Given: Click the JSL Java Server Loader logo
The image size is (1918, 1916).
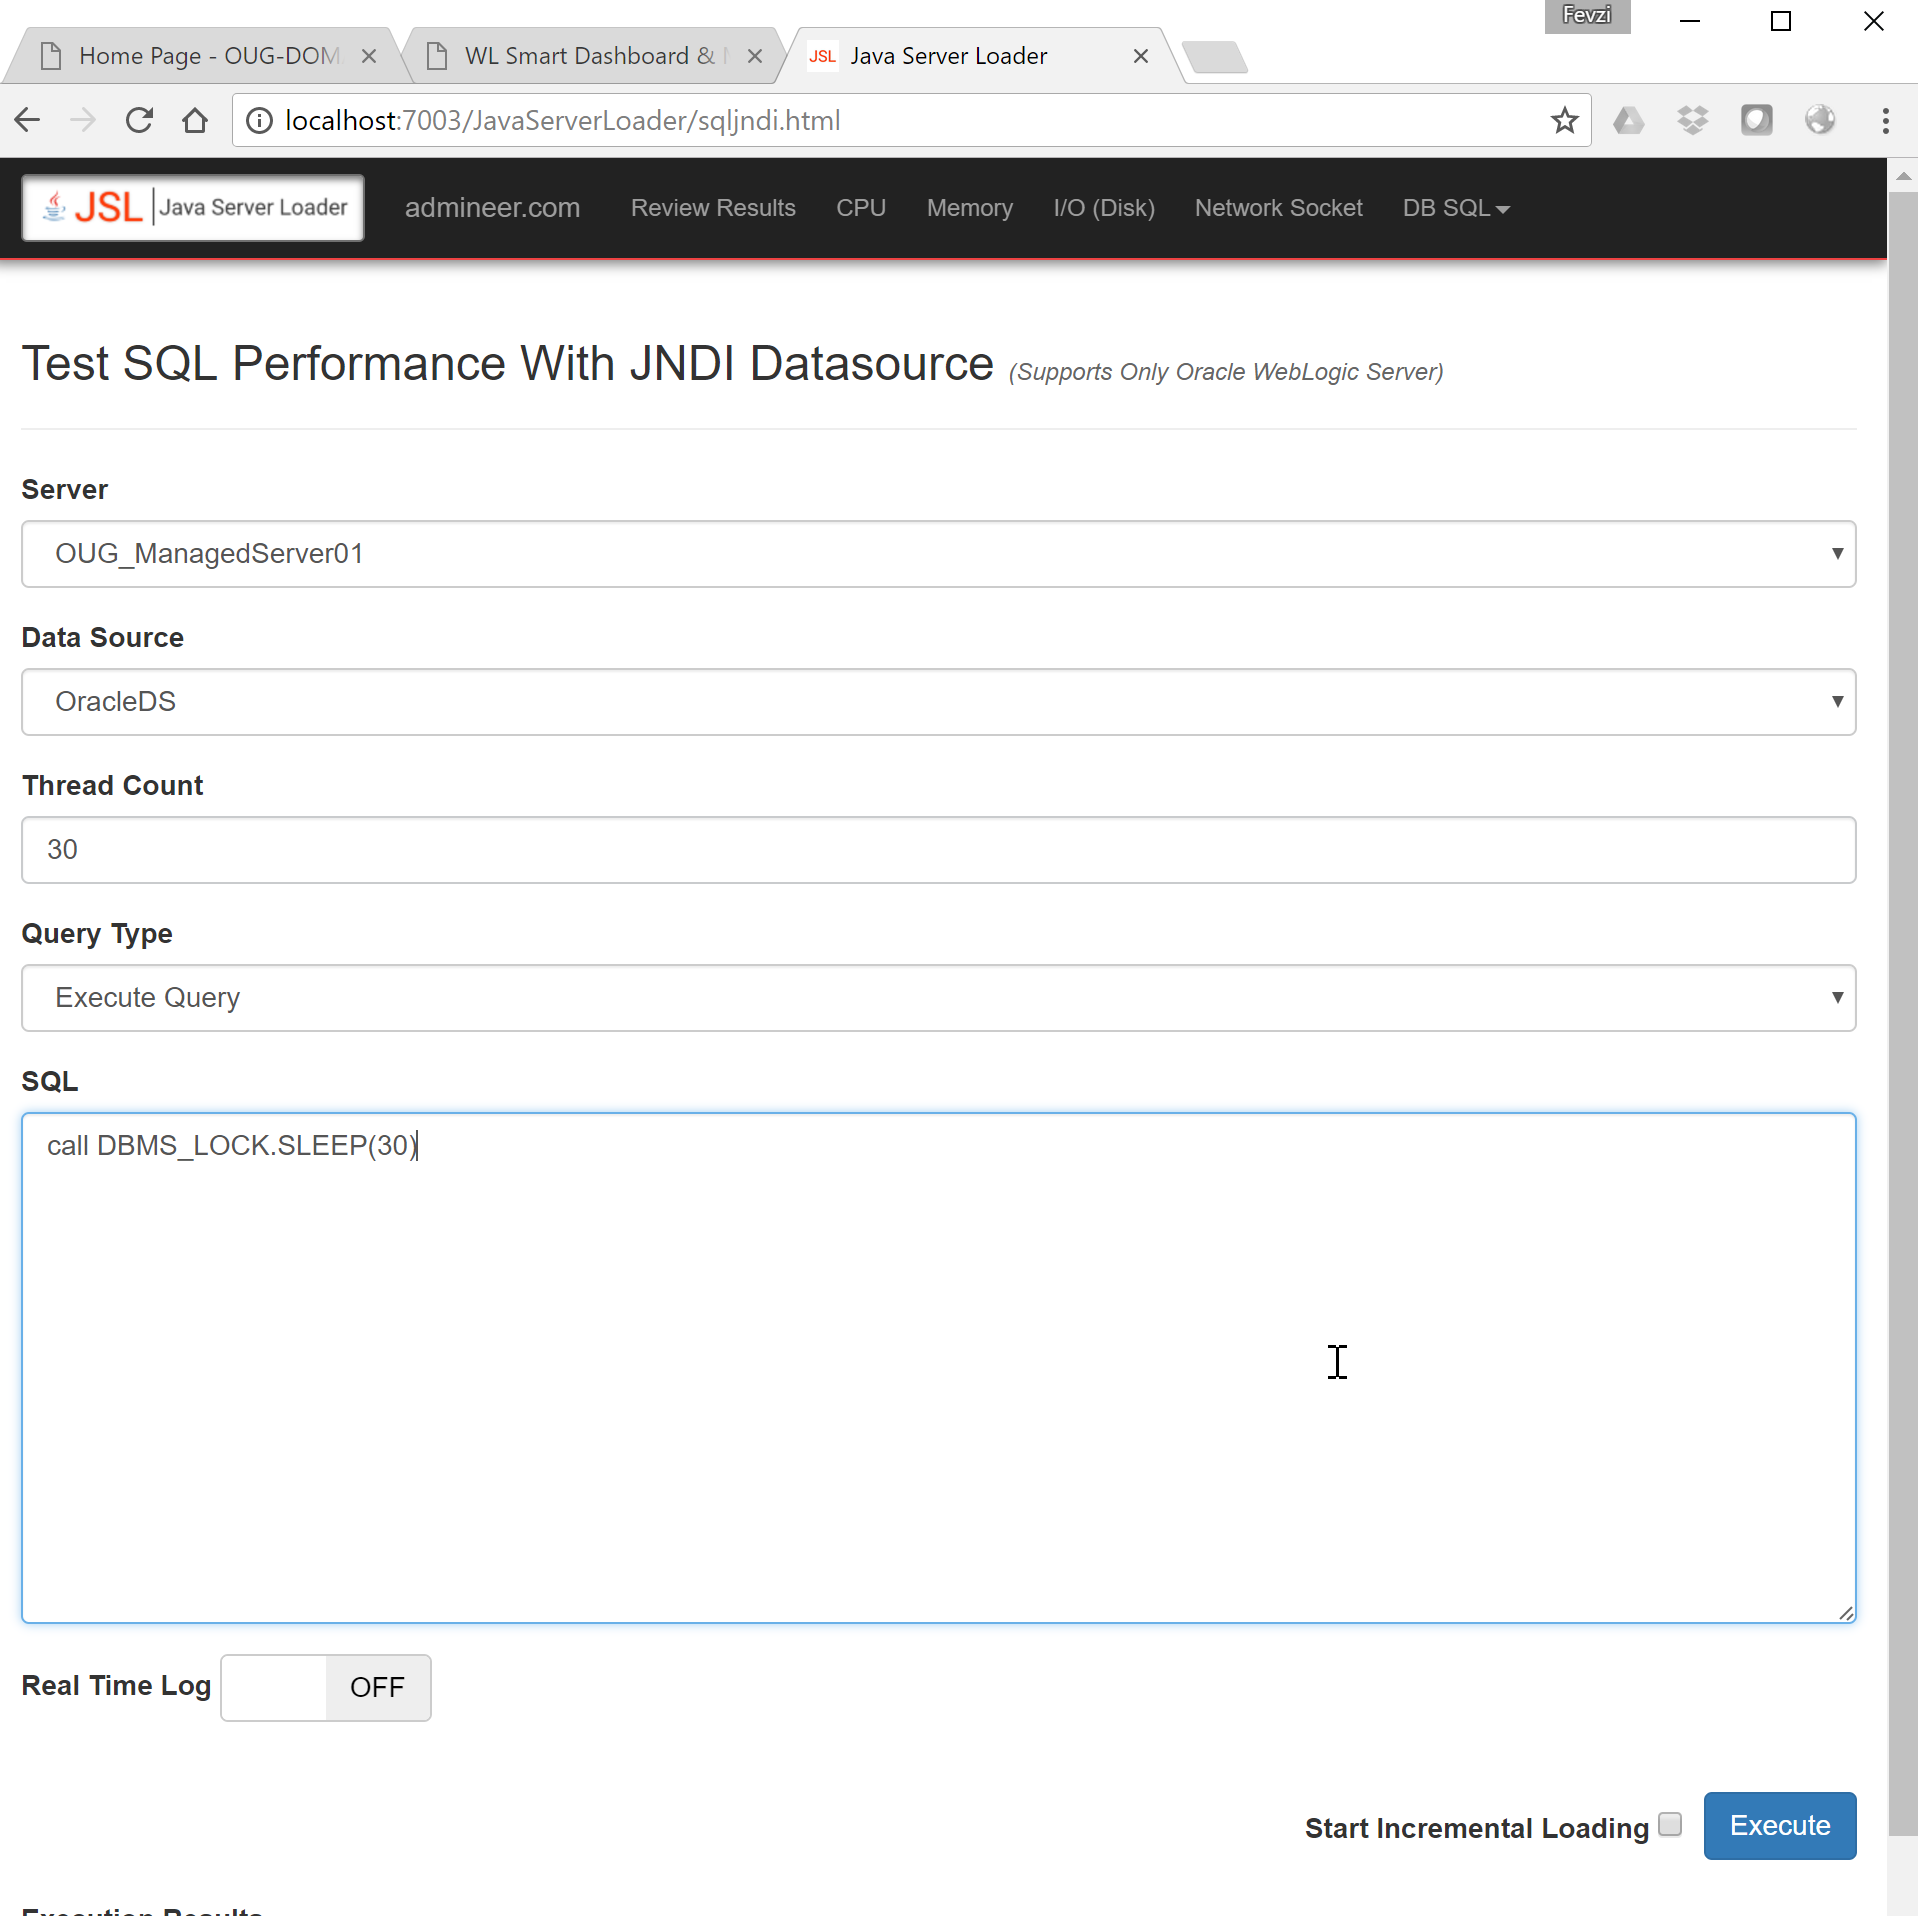Looking at the screenshot, I should [x=193, y=207].
